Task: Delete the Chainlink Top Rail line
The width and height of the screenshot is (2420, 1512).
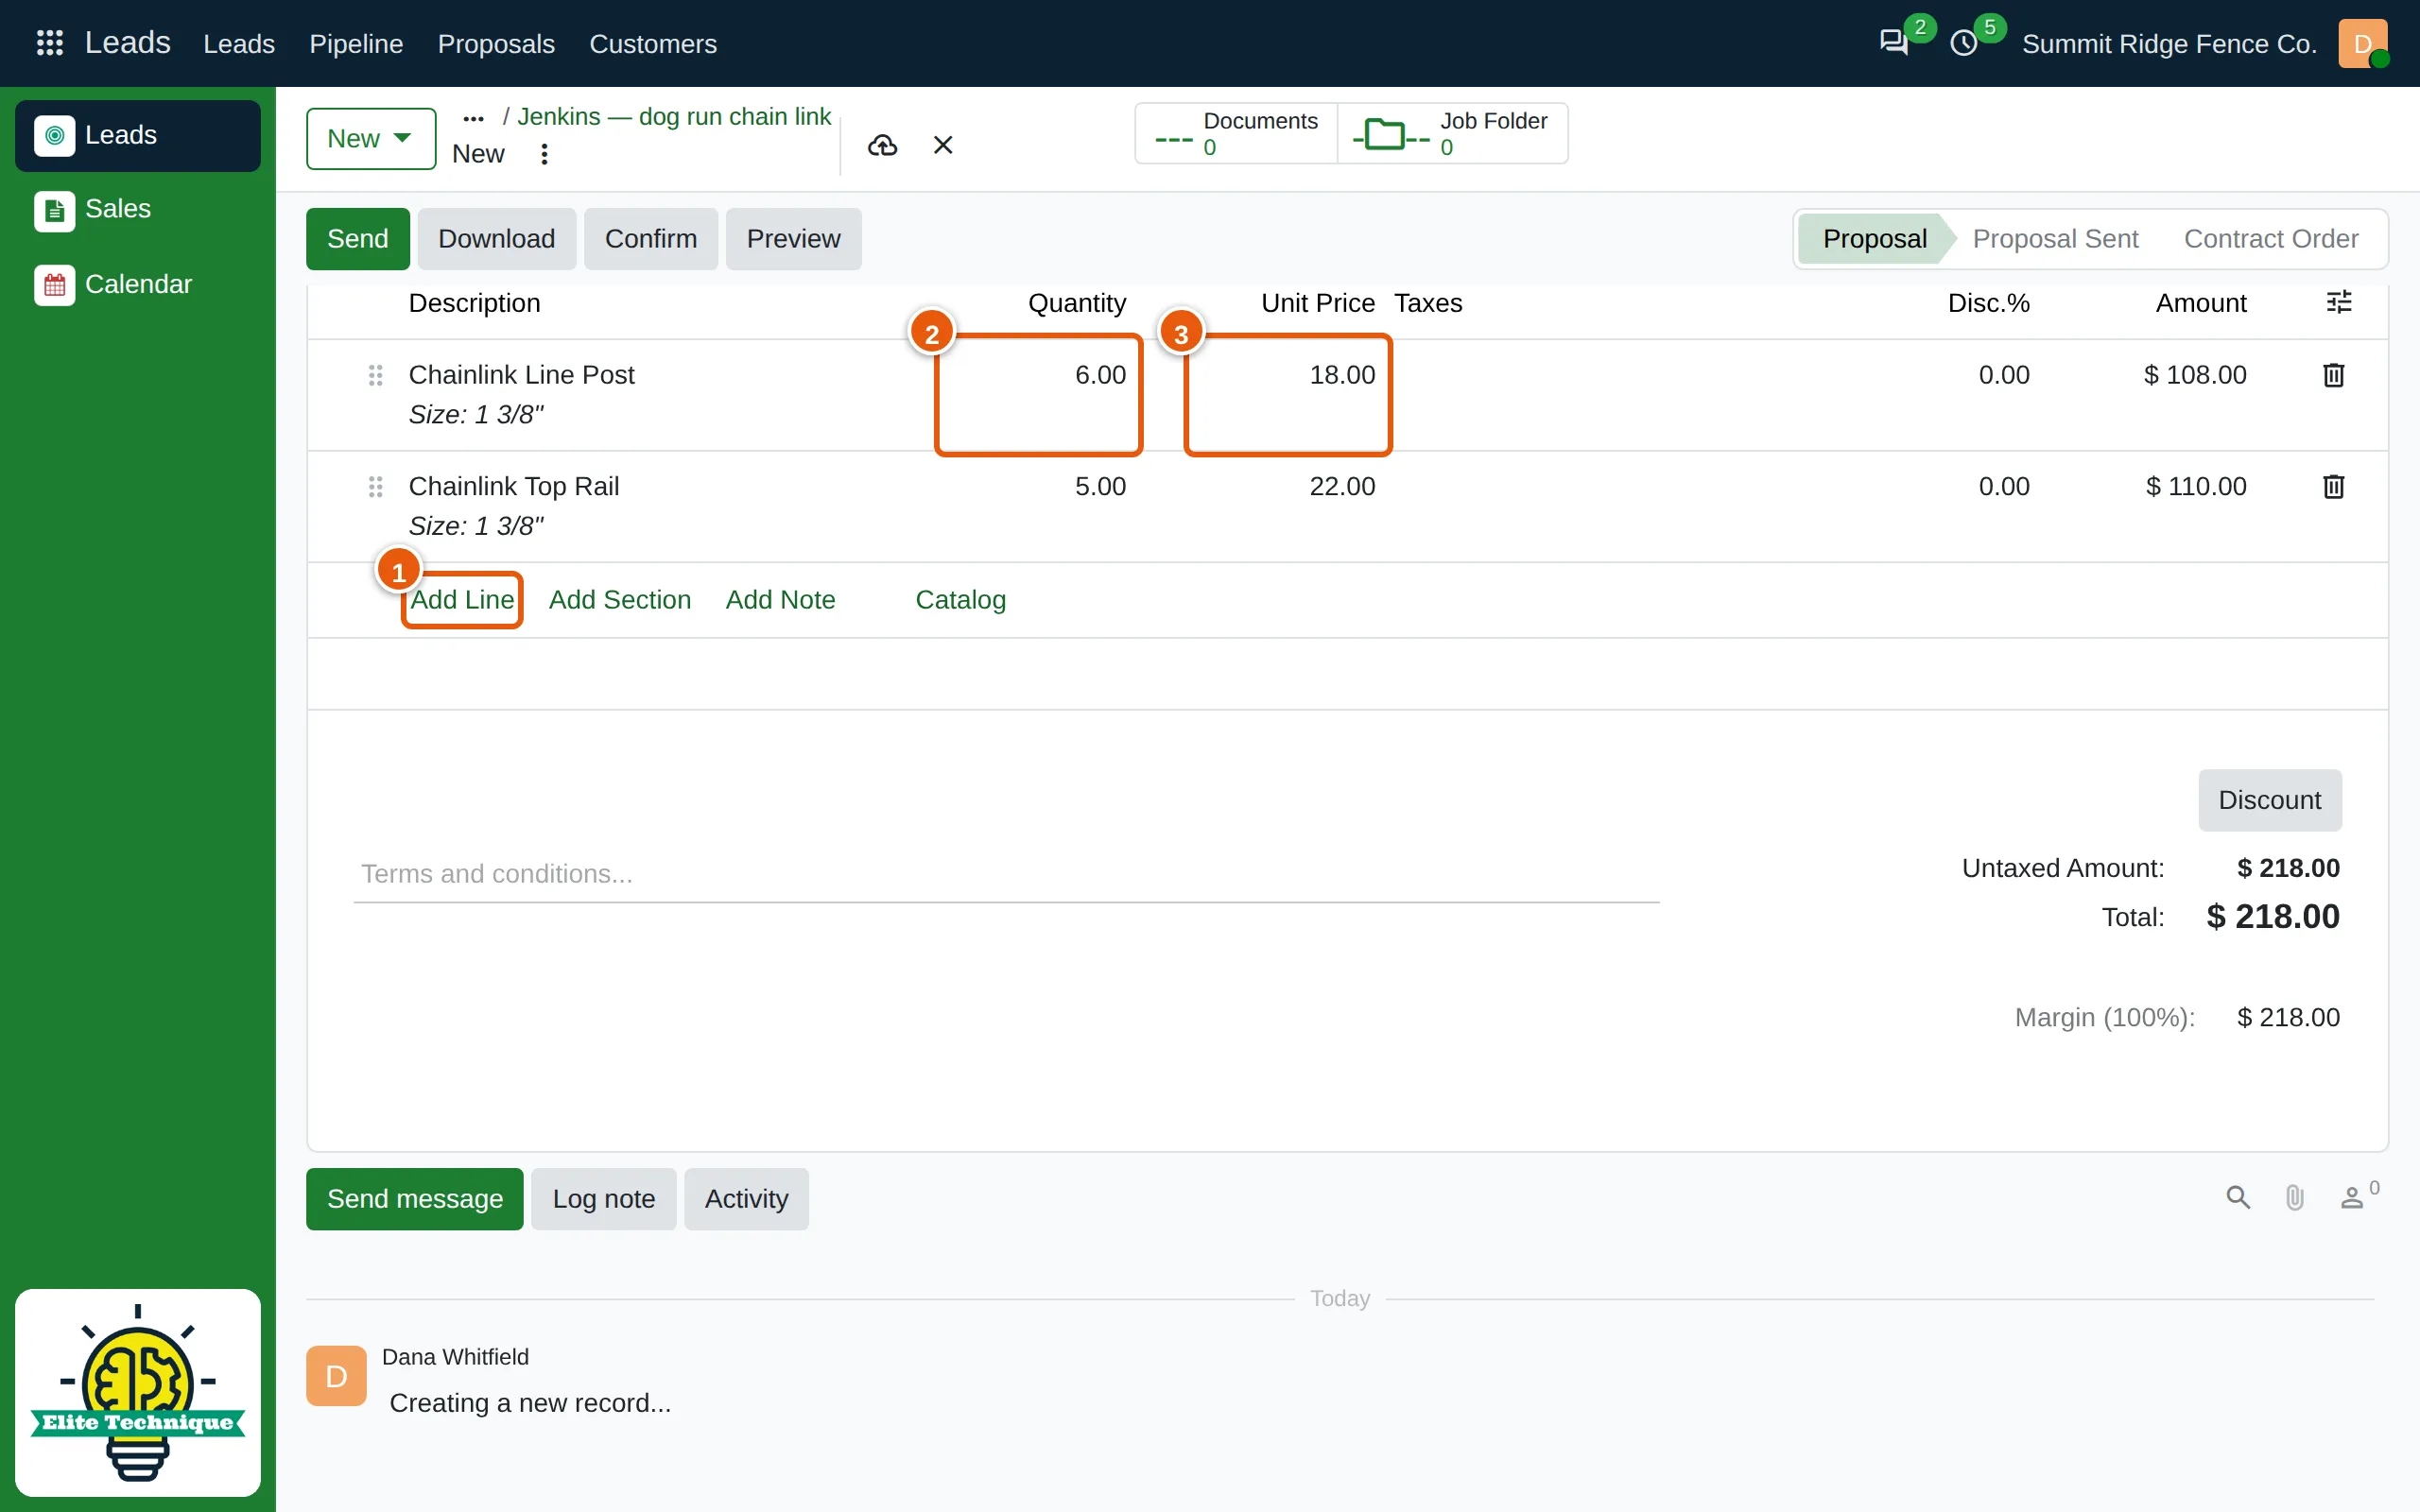Action: pos(2333,486)
